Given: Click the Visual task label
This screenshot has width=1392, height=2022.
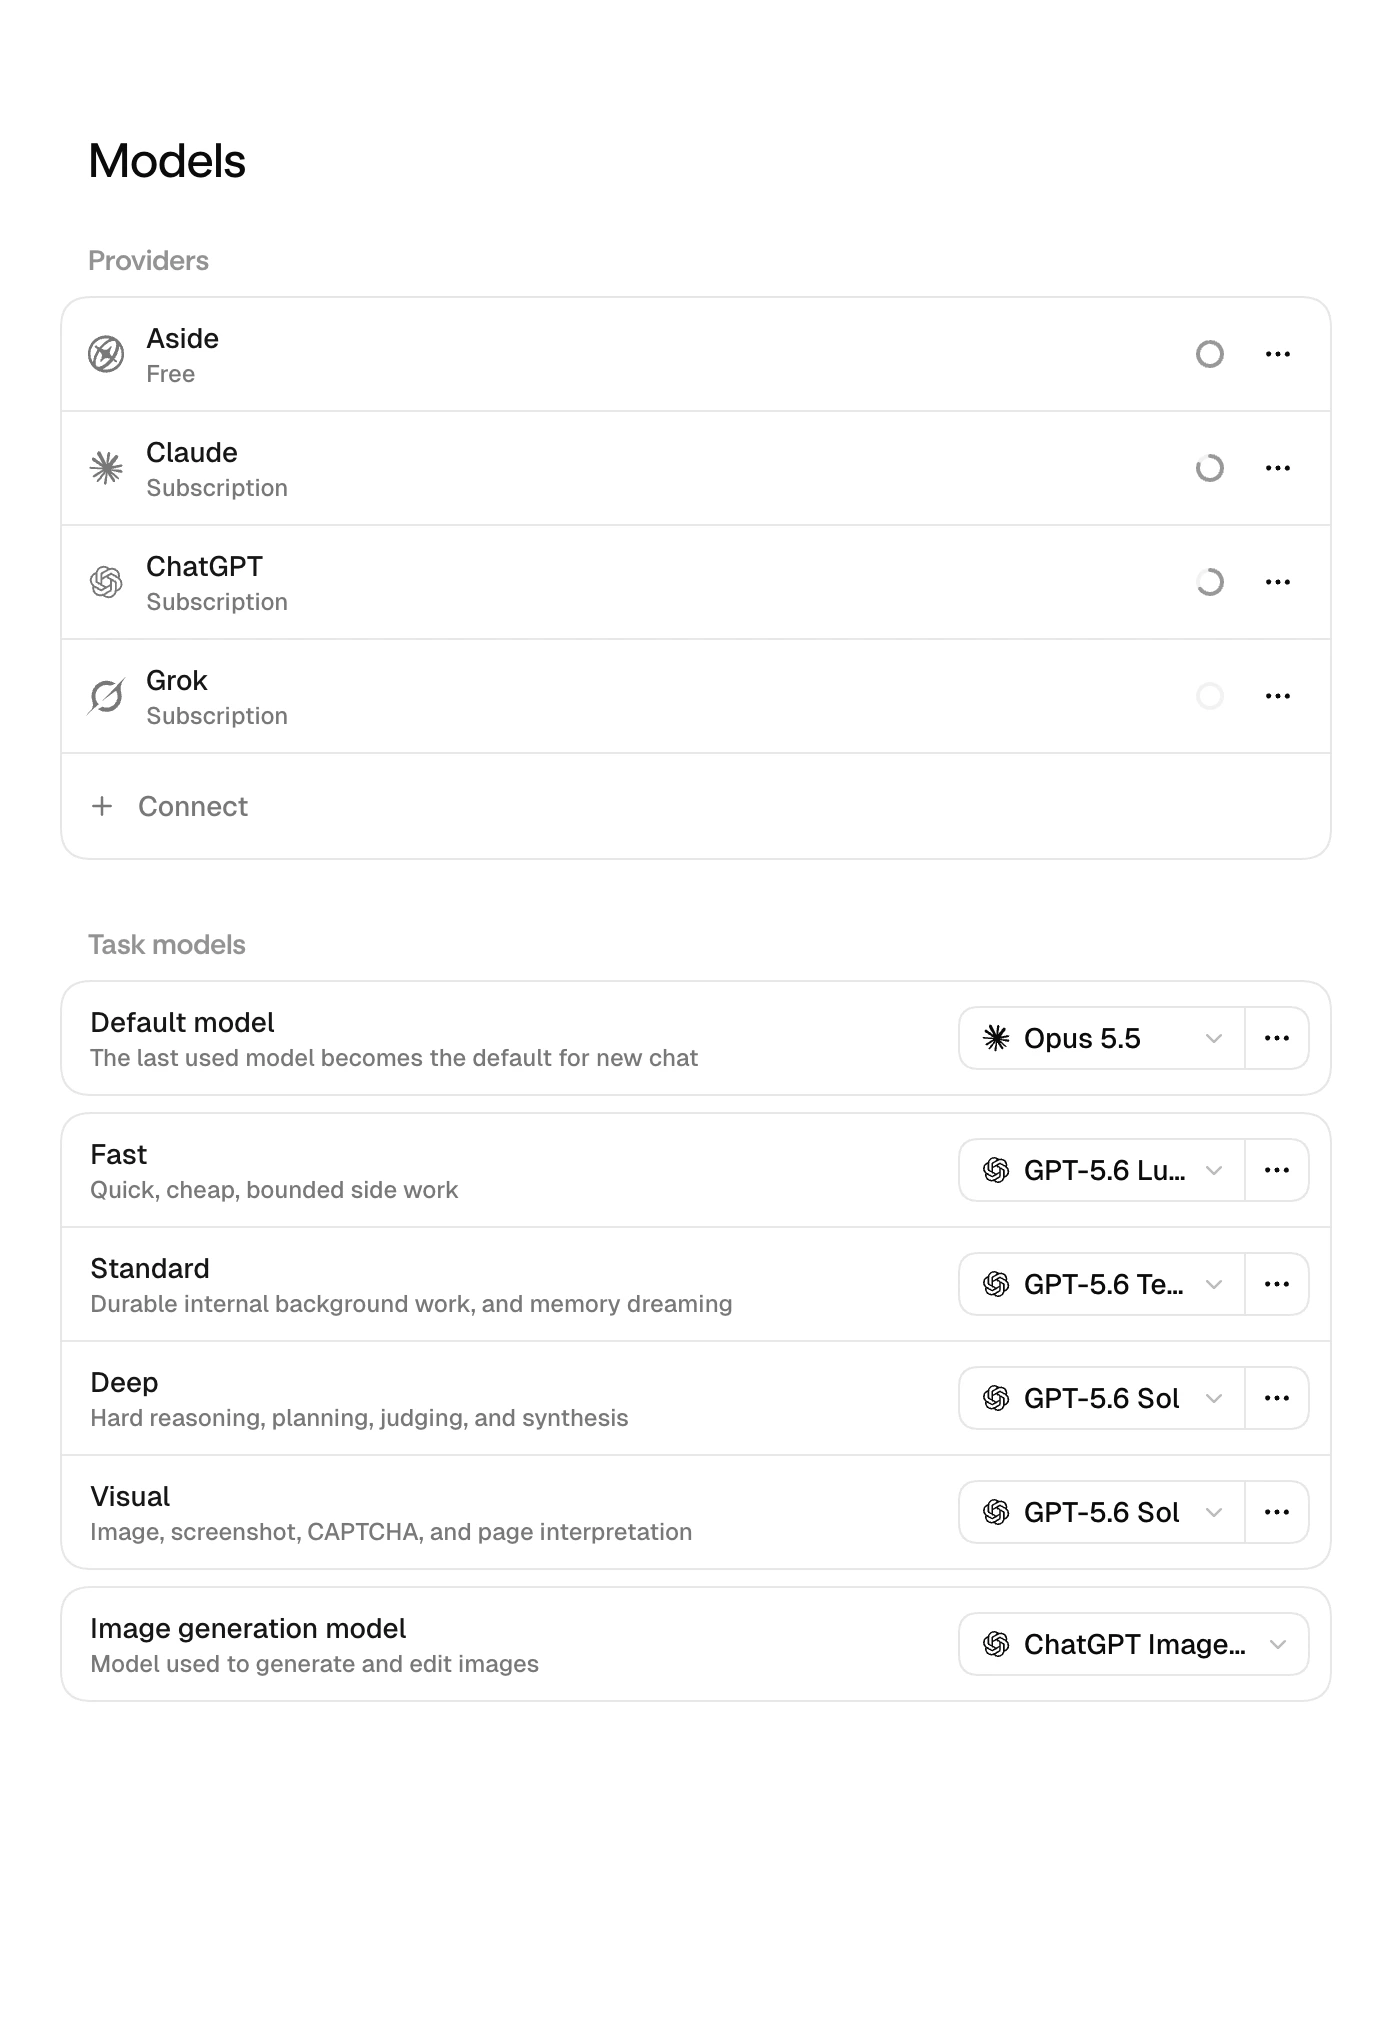Looking at the screenshot, I should tap(130, 1496).
